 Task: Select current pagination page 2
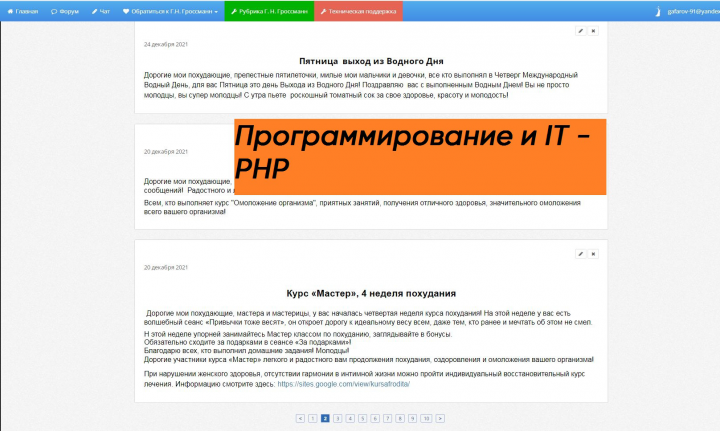[325, 418]
